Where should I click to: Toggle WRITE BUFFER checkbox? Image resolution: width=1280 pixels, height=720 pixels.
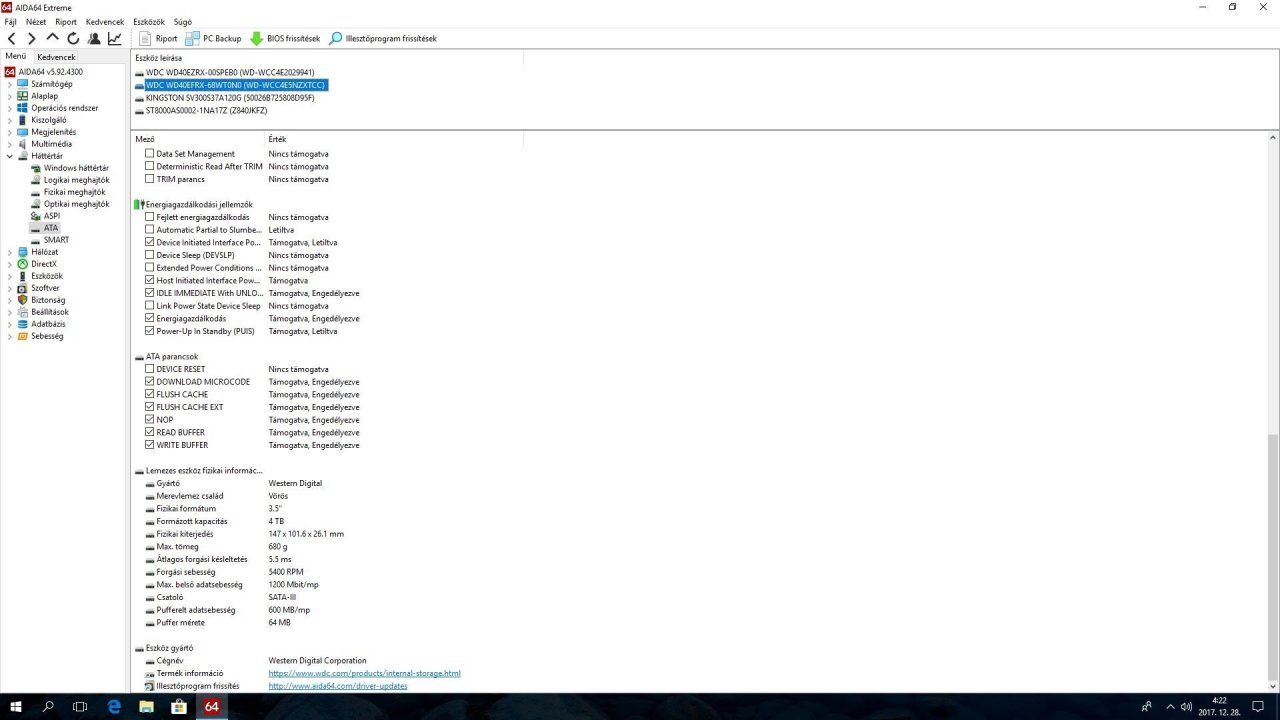click(x=150, y=445)
